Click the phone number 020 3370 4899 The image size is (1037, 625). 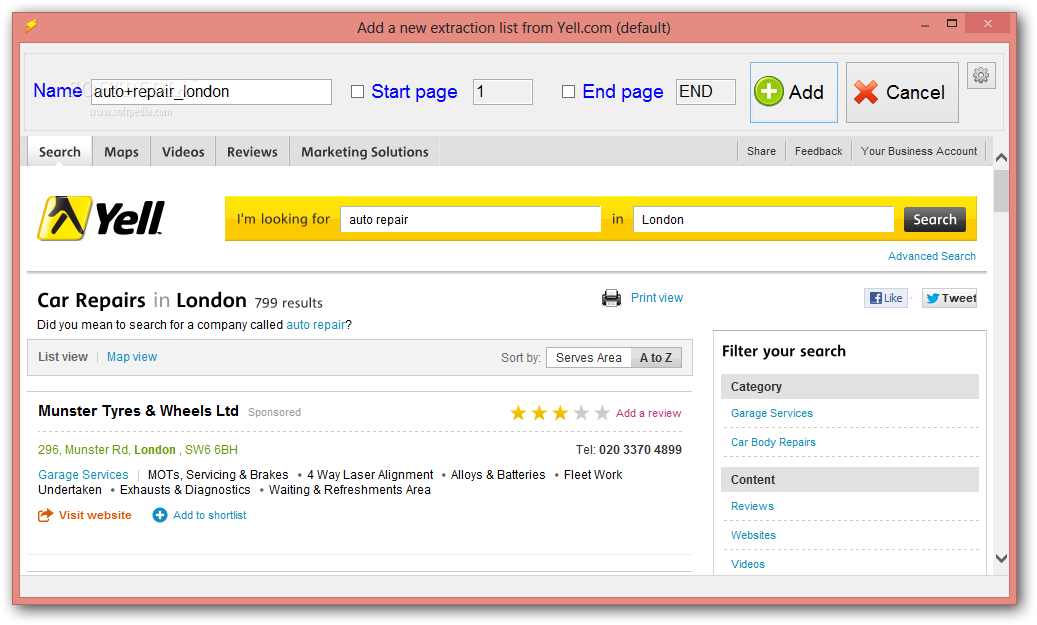[x=640, y=450]
